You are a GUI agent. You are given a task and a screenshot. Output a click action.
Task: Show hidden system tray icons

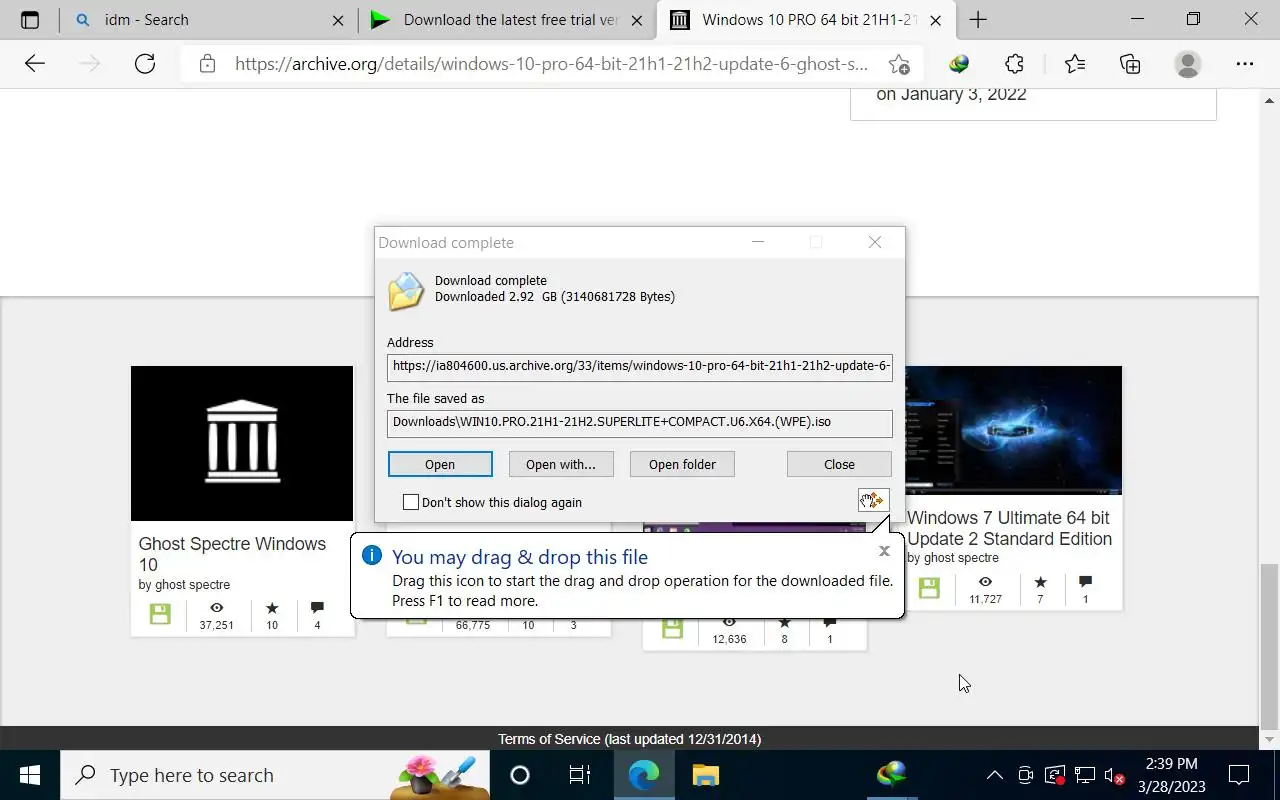[994, 775]
